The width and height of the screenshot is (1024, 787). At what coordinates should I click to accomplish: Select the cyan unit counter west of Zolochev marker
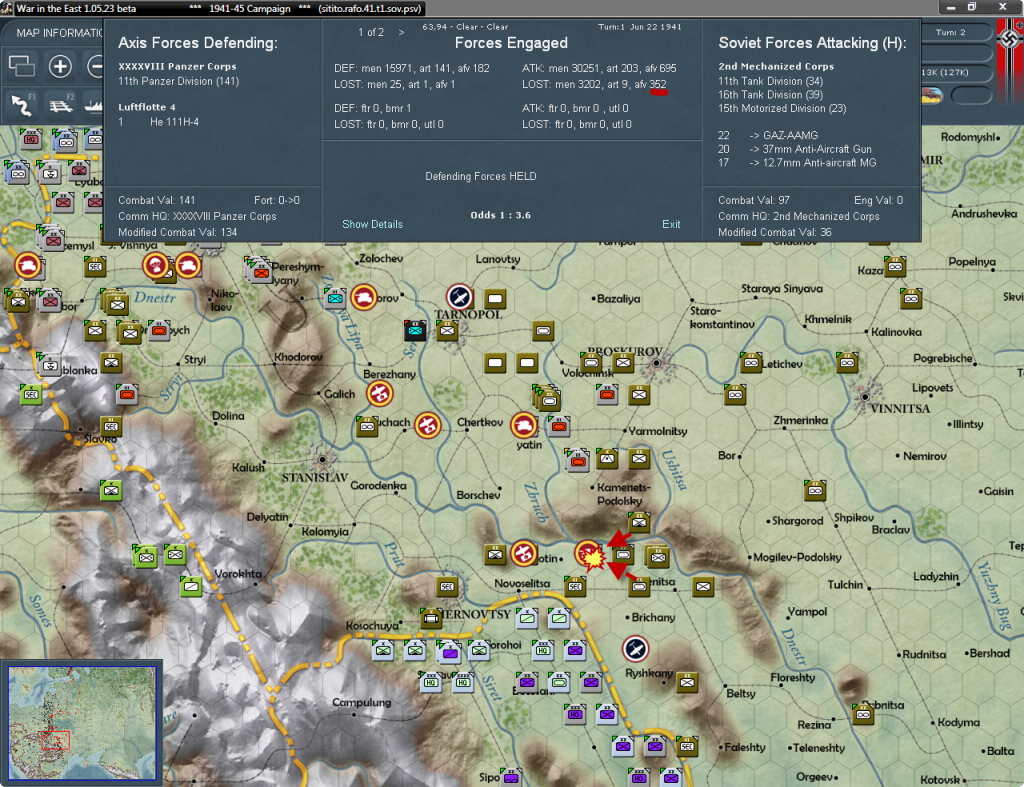(335, 298)
